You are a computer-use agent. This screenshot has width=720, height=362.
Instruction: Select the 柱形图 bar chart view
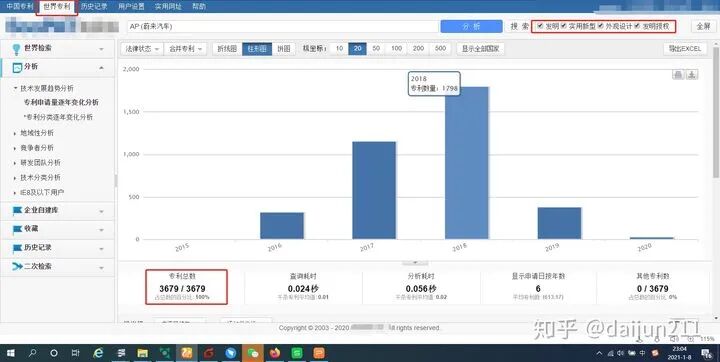(x=257, y=49)
